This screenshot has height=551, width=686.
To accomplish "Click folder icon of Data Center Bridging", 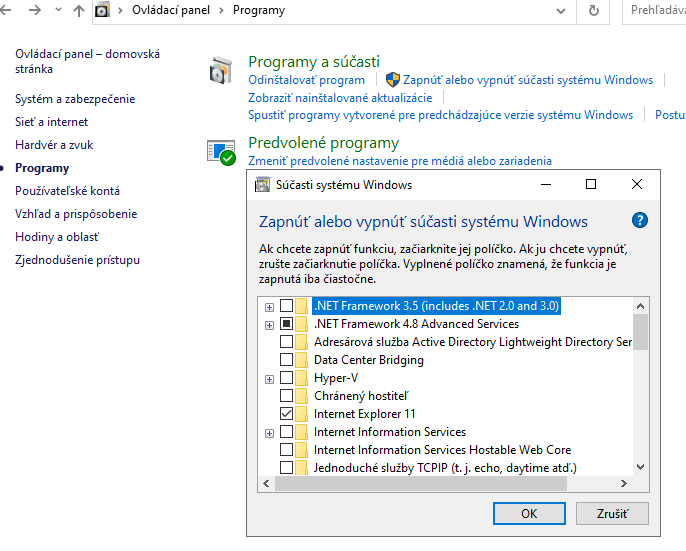I will 301,360.
